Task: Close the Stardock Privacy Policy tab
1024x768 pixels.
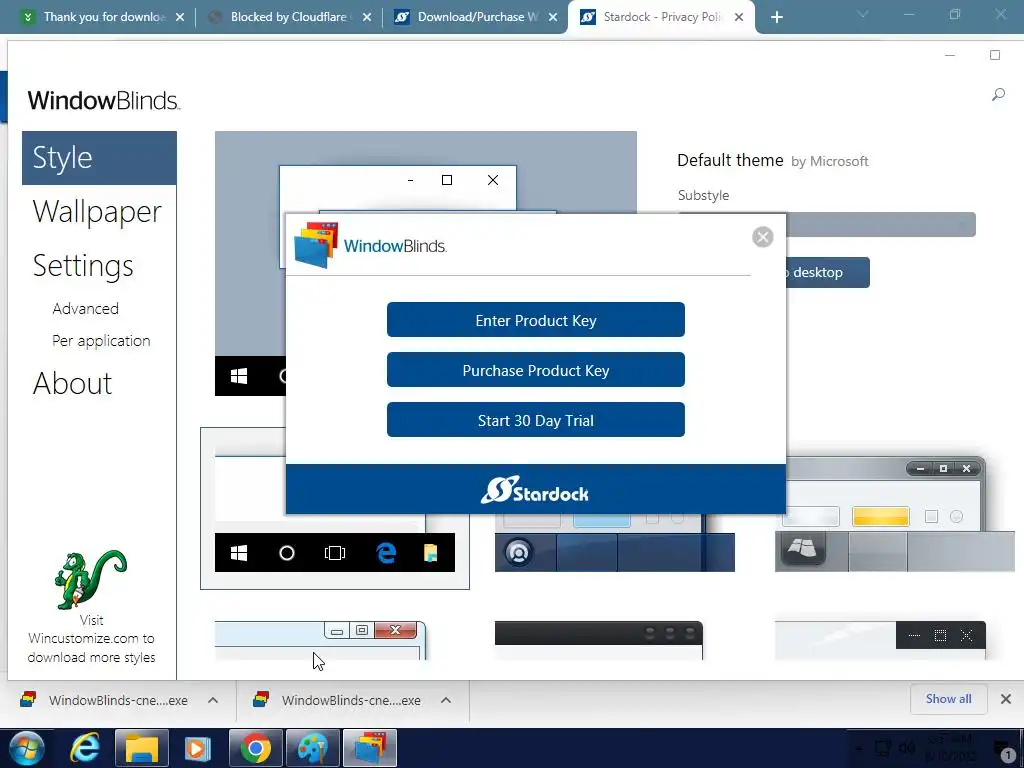Action: [739, 18]
